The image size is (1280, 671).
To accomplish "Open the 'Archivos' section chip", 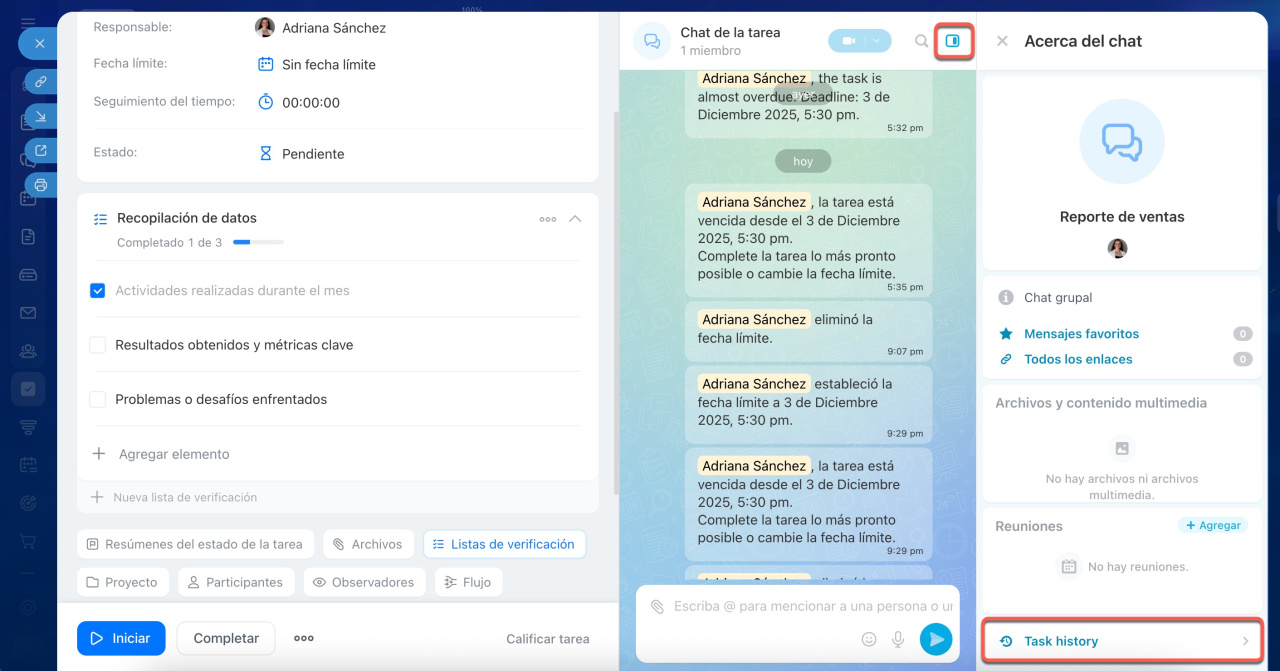I will click(368, 544).
